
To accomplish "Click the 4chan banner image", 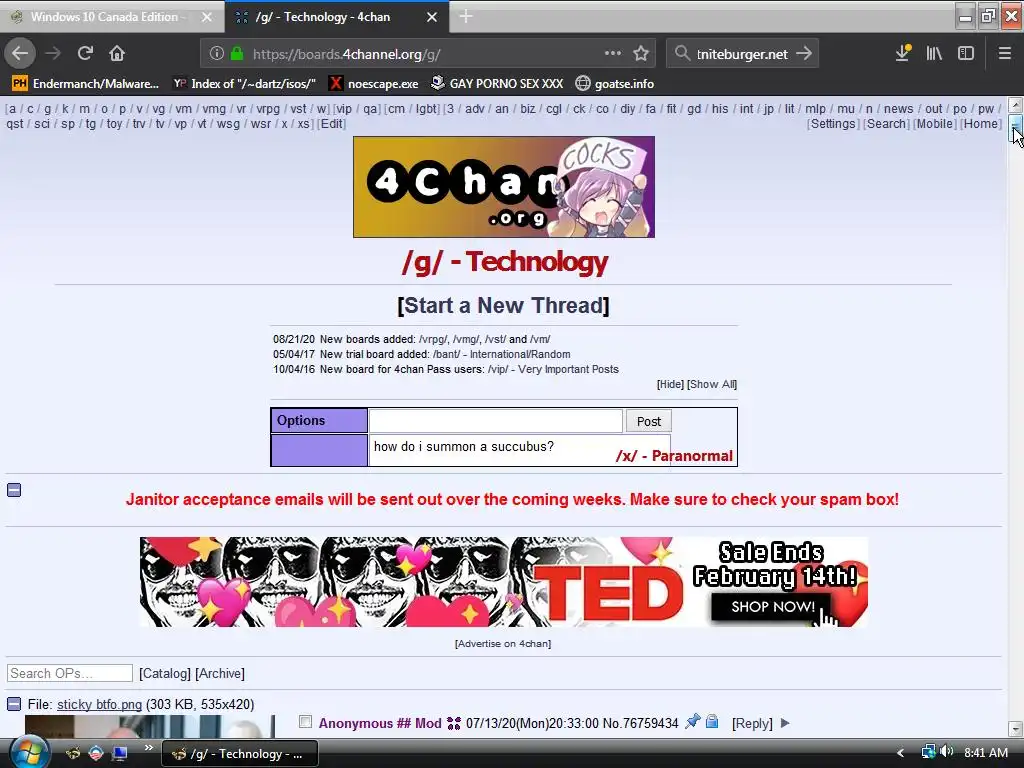I will [504, 187].
